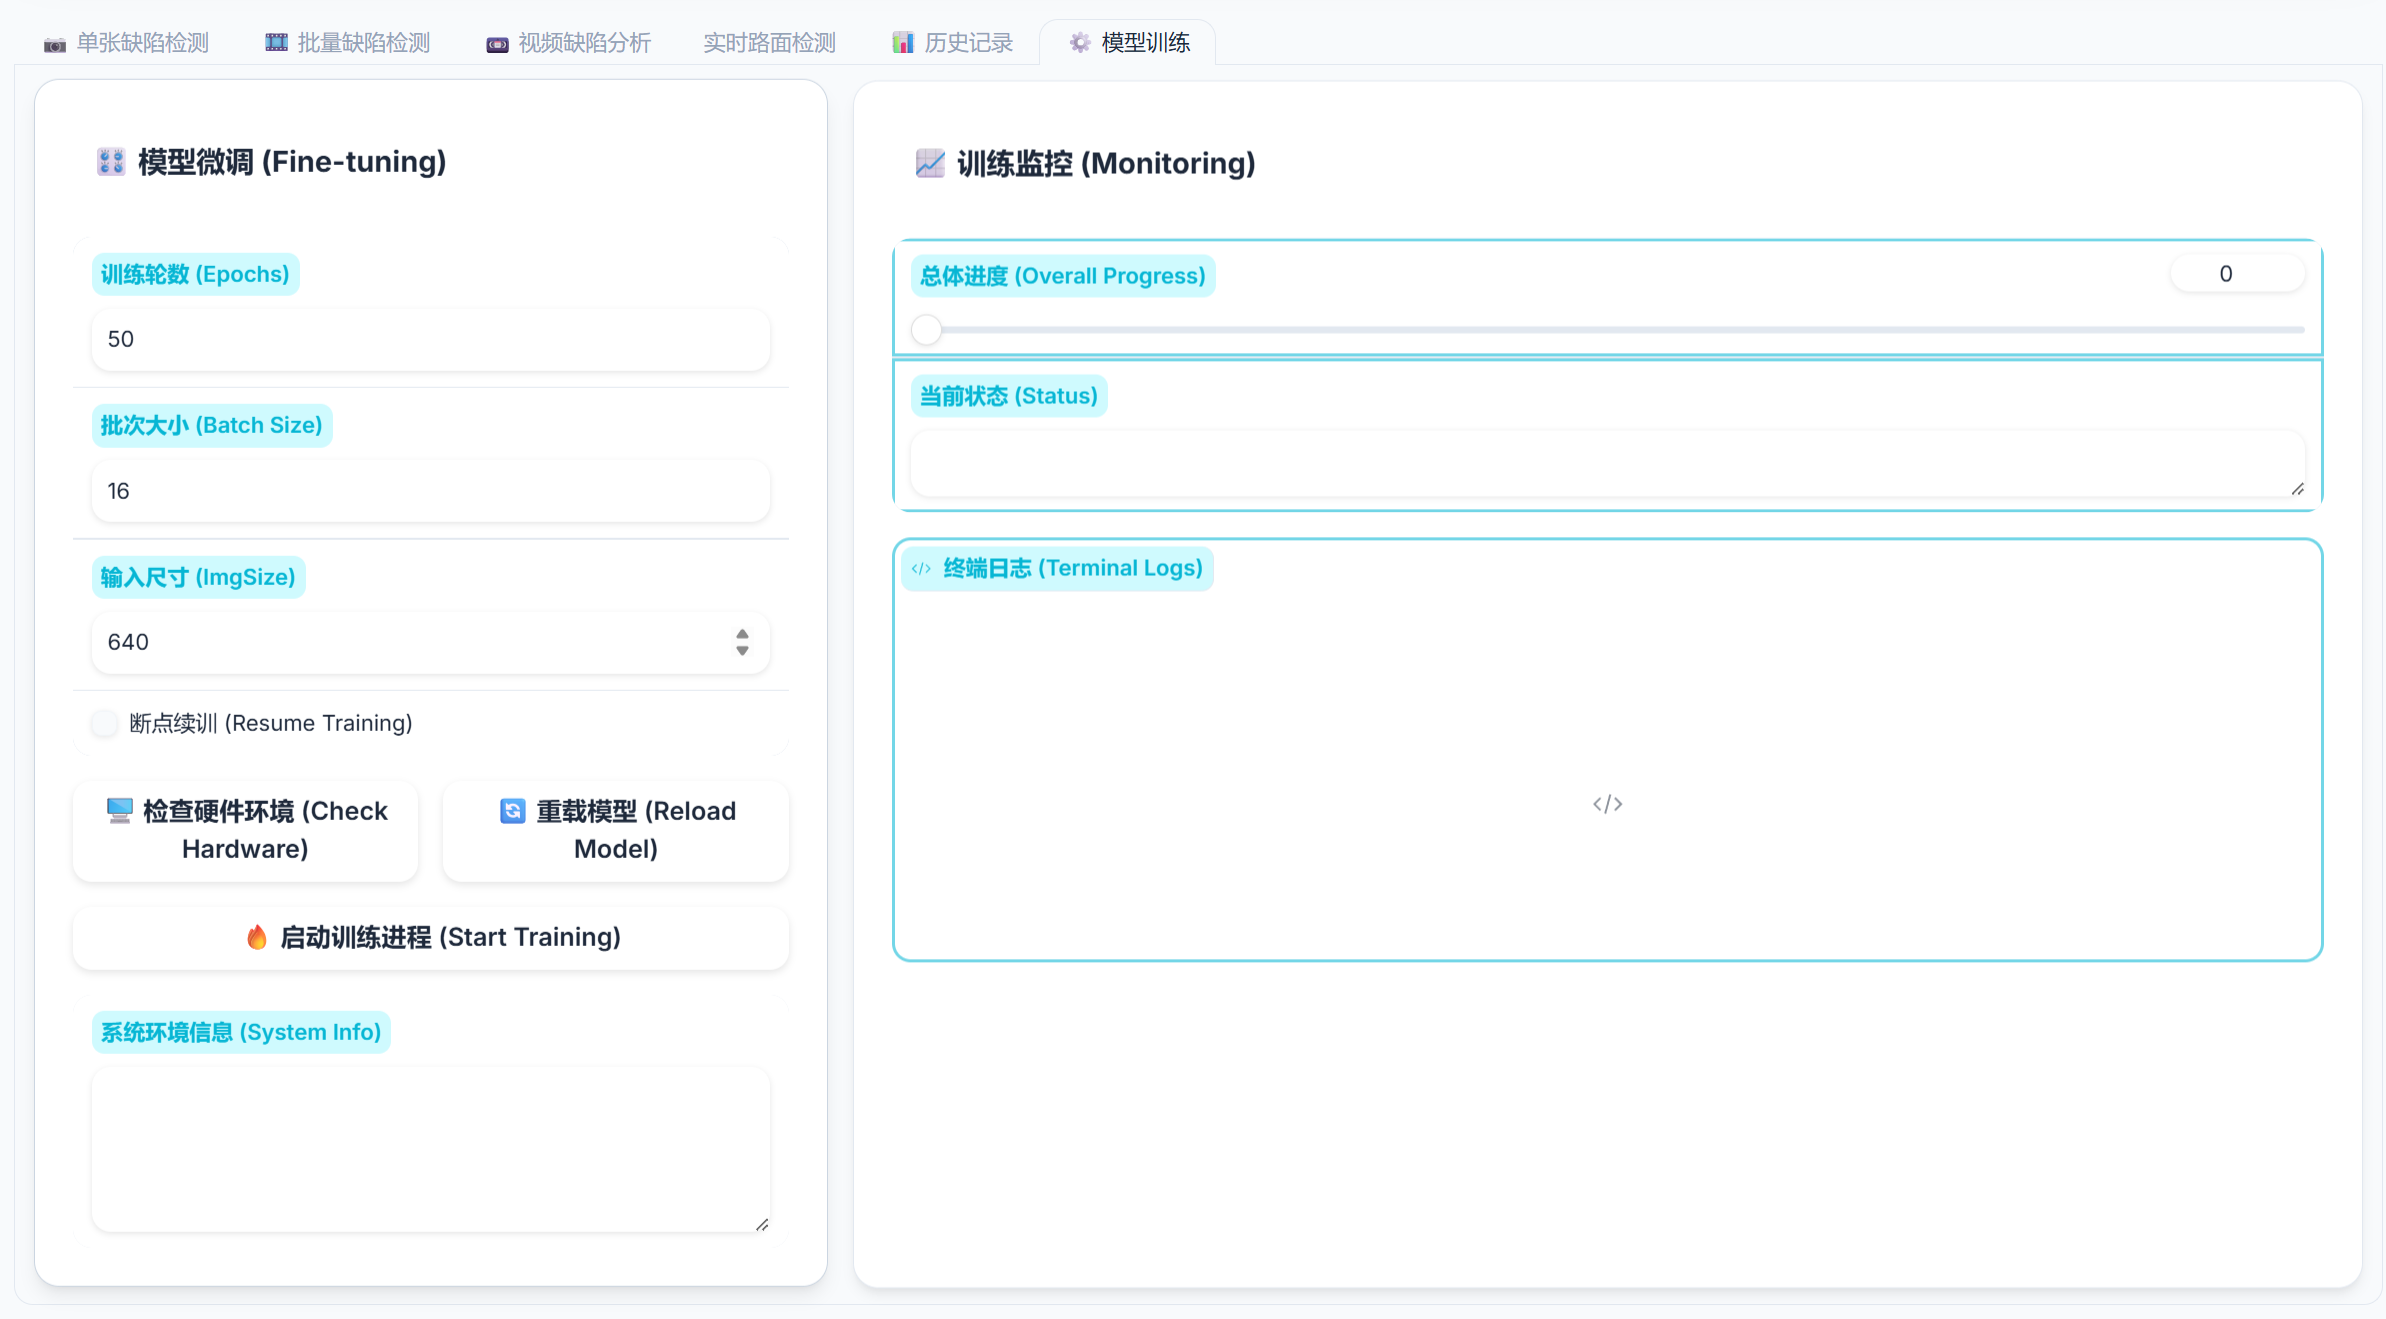Click the fire icon on Start Training button
The image size is (2386, 1319).
(257, 937)
